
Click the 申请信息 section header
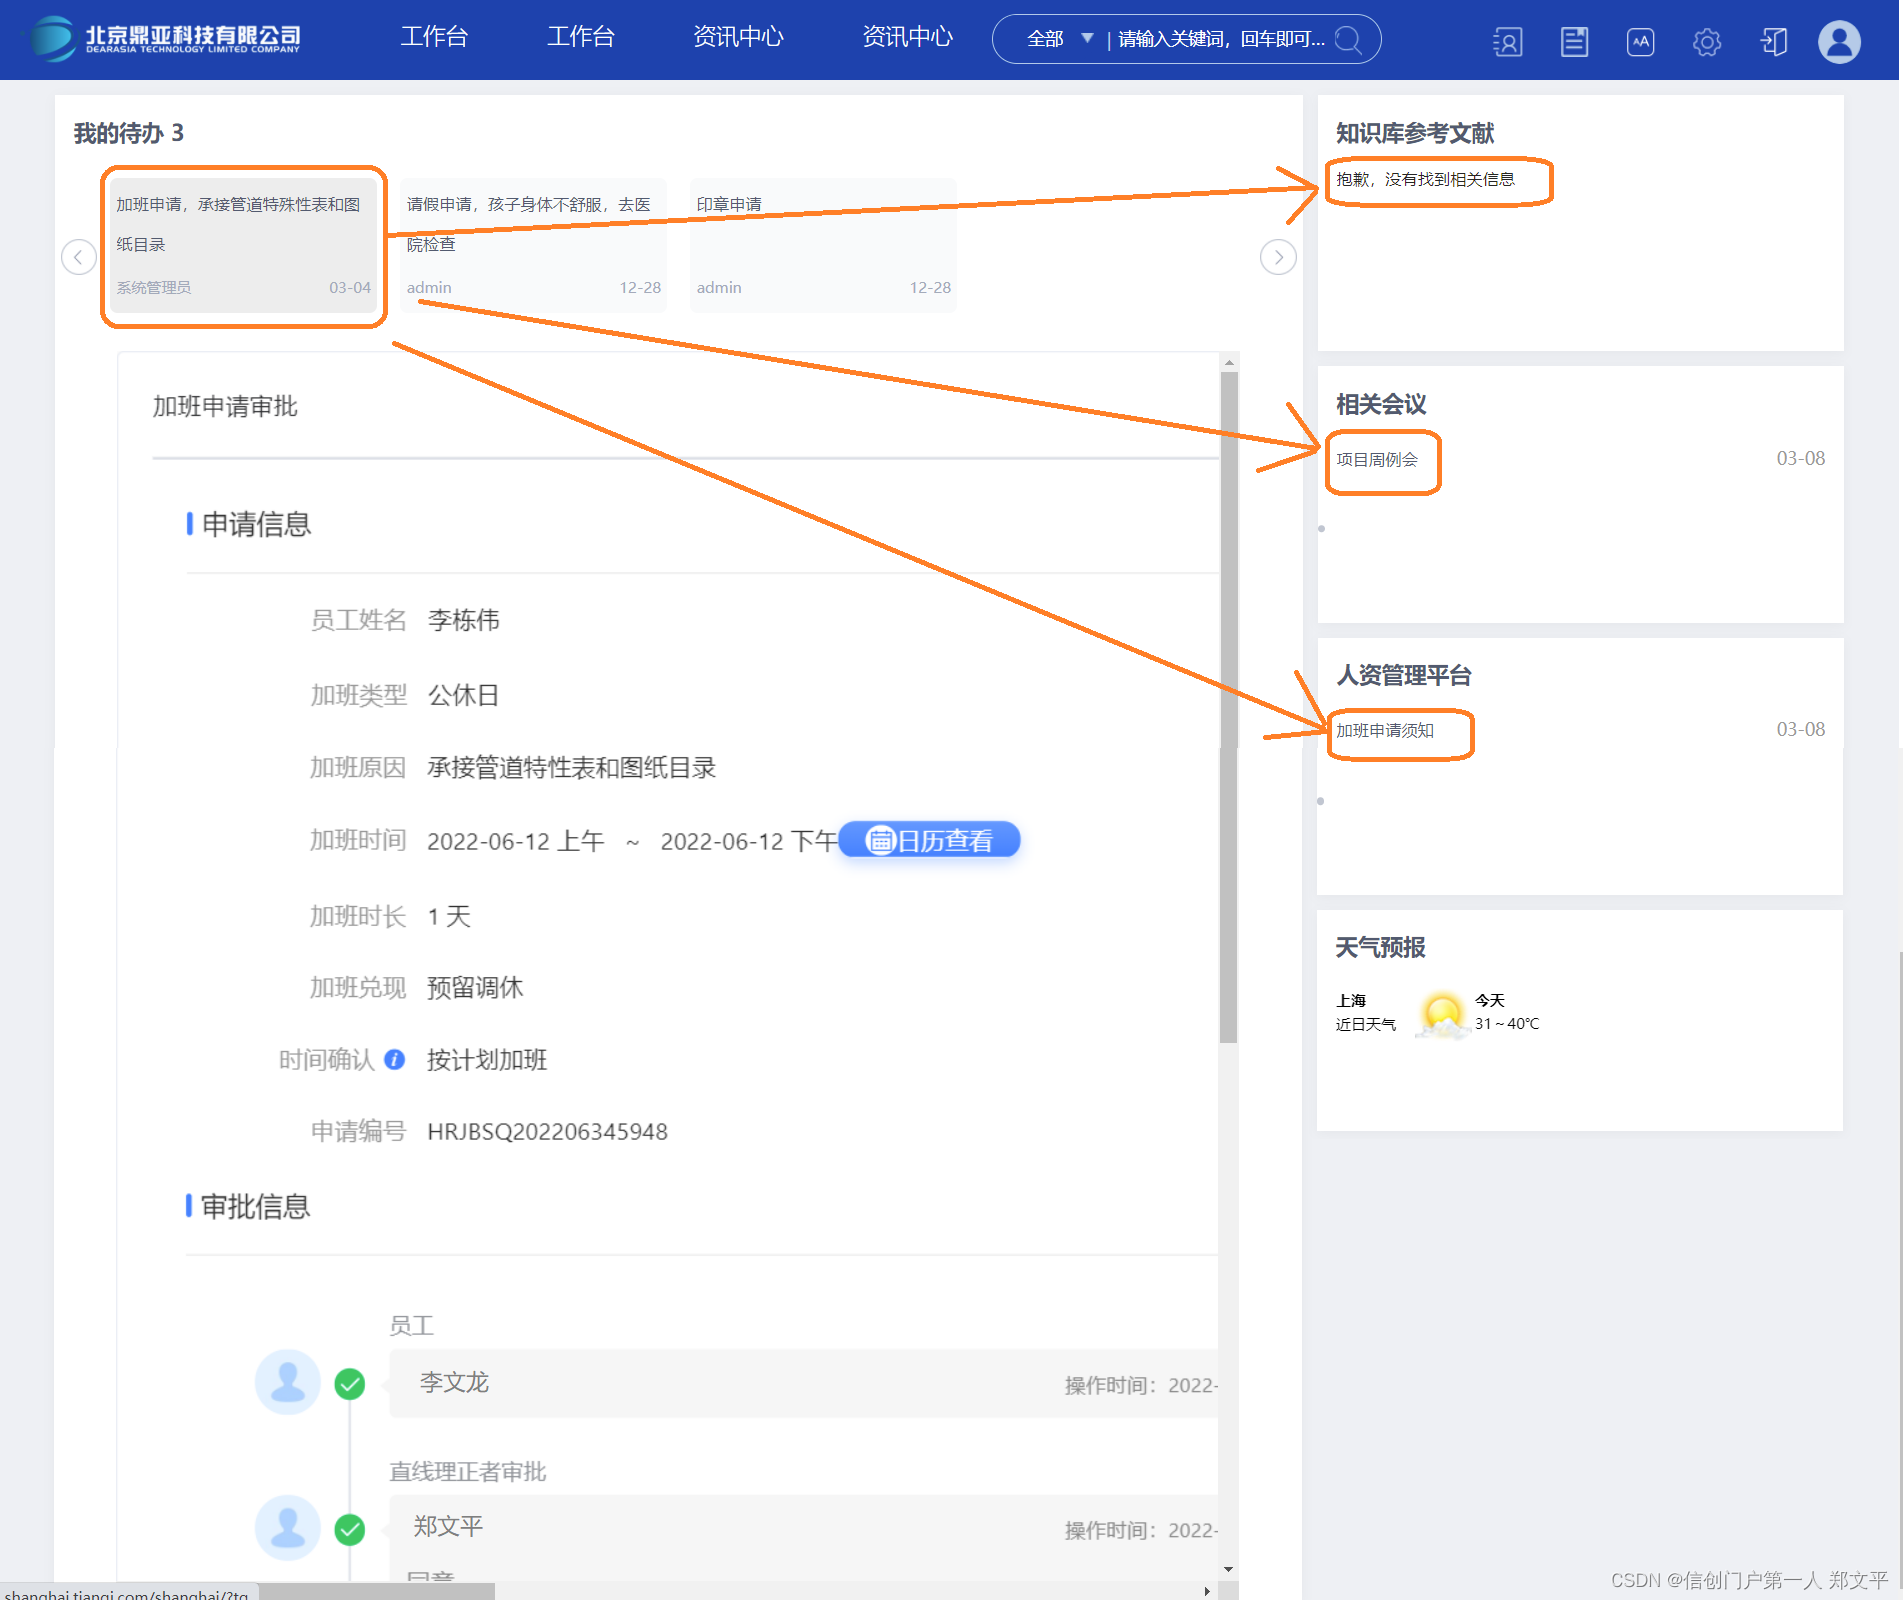pos(257,524)
